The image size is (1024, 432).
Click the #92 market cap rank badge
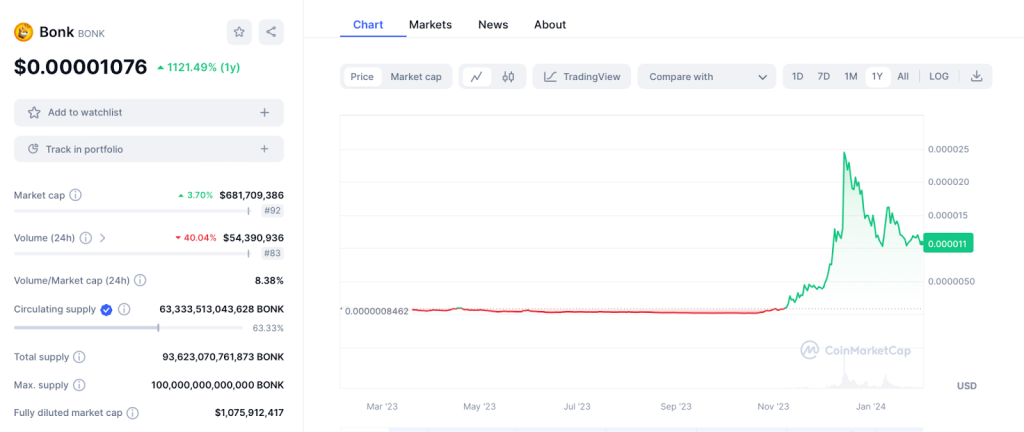click(x=274, y=211)
